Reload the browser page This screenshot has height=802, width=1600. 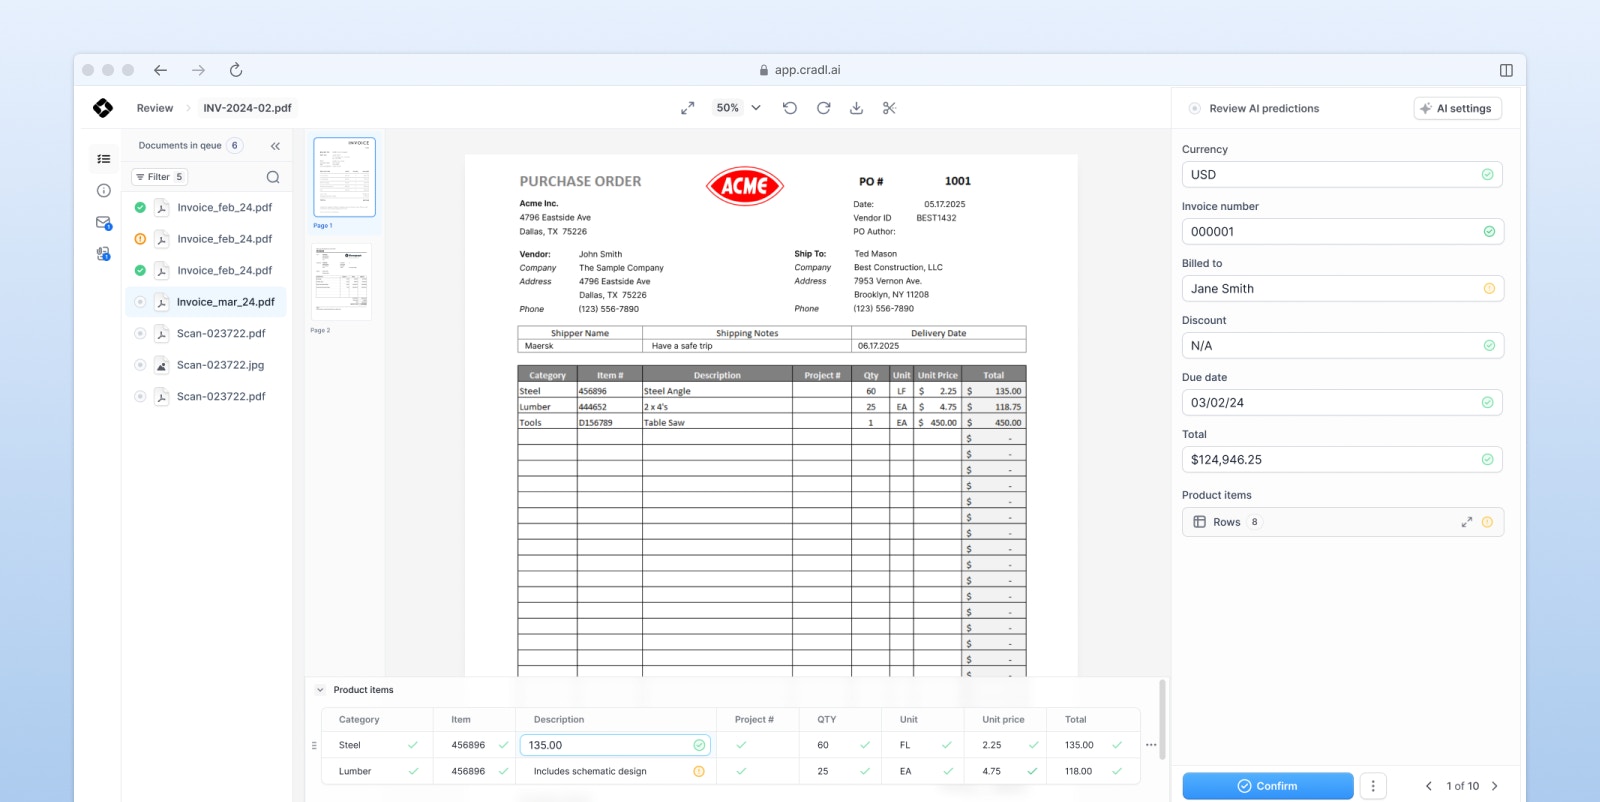(x=236, y=70)
